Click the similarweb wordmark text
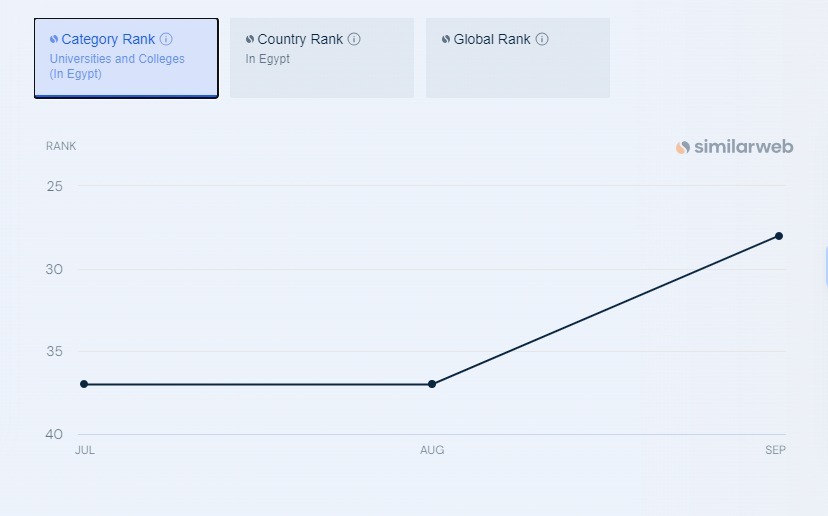This screenshot has width=828, height=516. pos(744,147)
